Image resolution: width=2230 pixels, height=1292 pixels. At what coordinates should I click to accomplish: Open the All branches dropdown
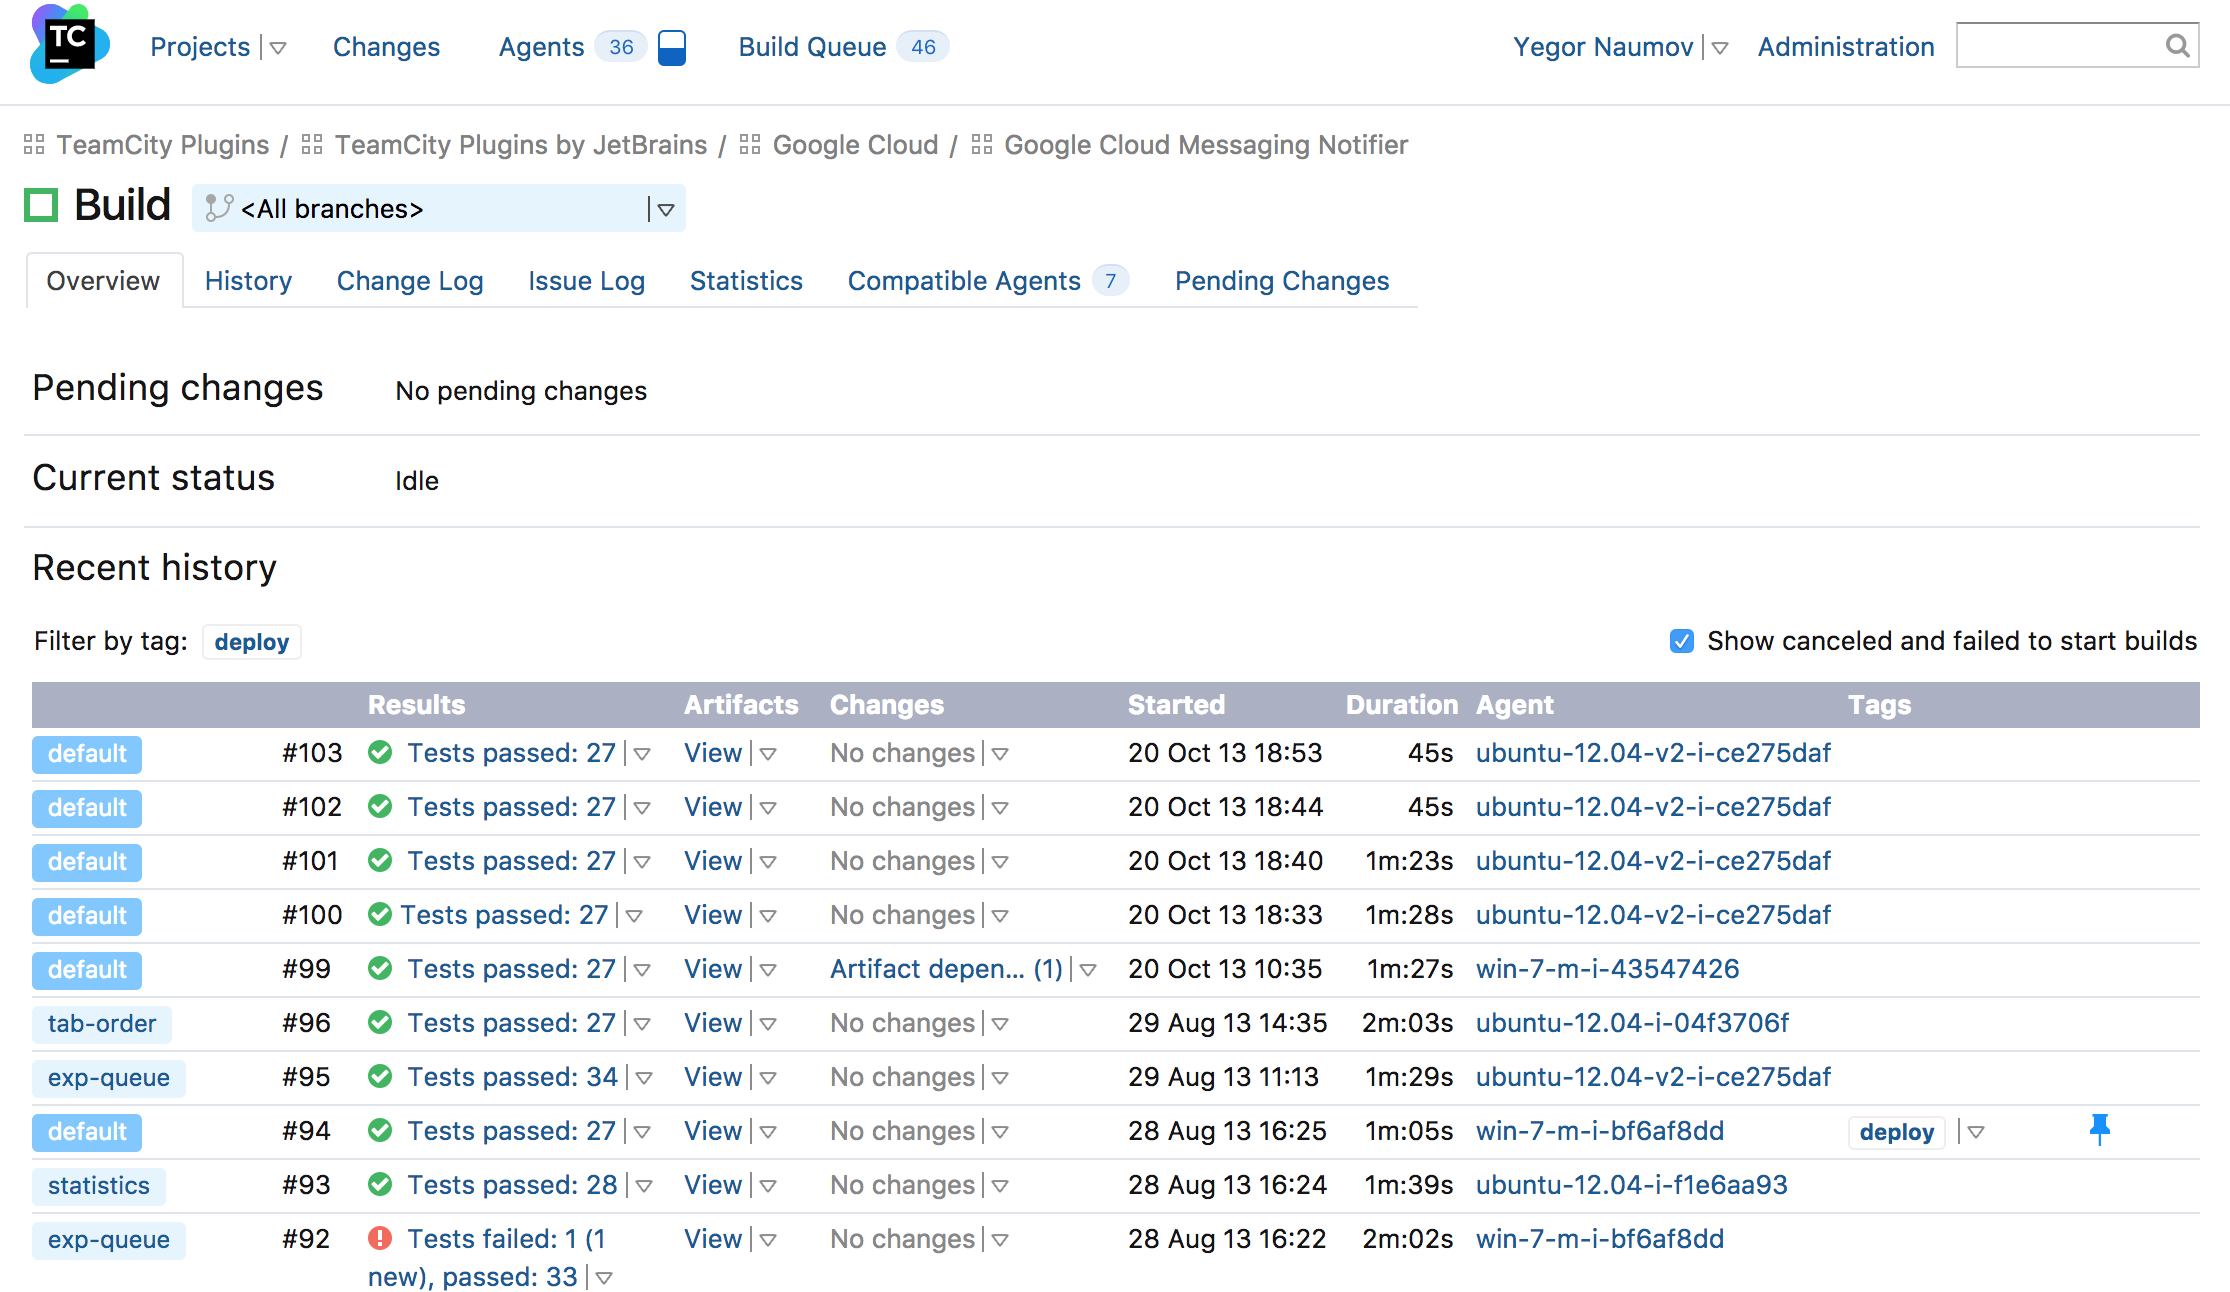pyautogui.click(x=665, y=209)
